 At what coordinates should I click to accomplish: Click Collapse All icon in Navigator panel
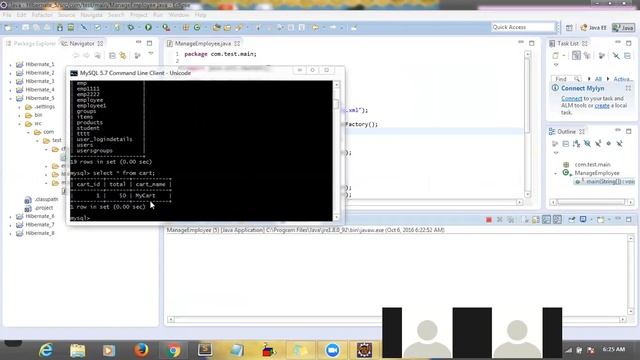click(x=112, y=55)
